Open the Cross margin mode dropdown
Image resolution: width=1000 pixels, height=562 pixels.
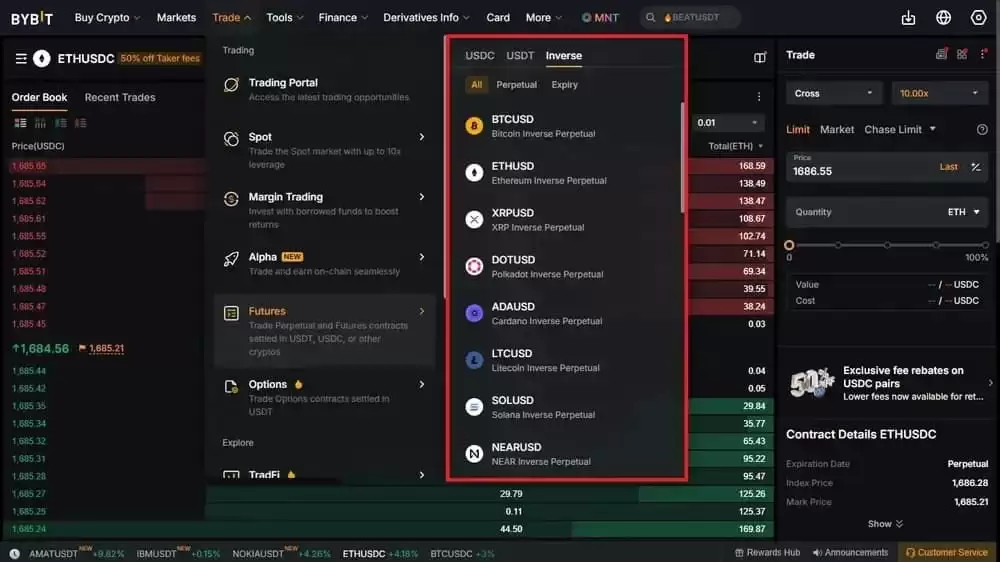coord(834,93)
